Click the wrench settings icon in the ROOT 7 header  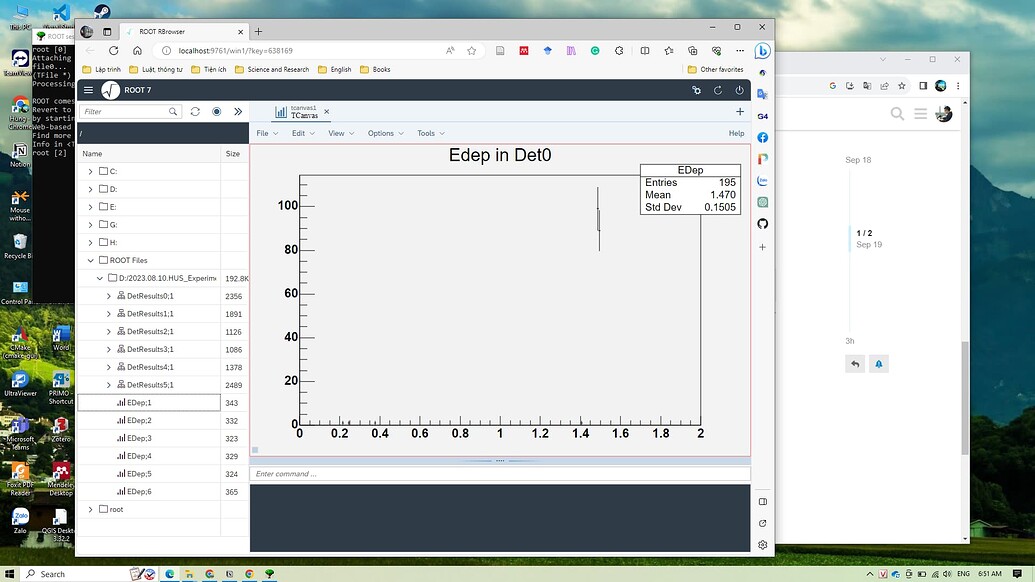pos(697,90)
